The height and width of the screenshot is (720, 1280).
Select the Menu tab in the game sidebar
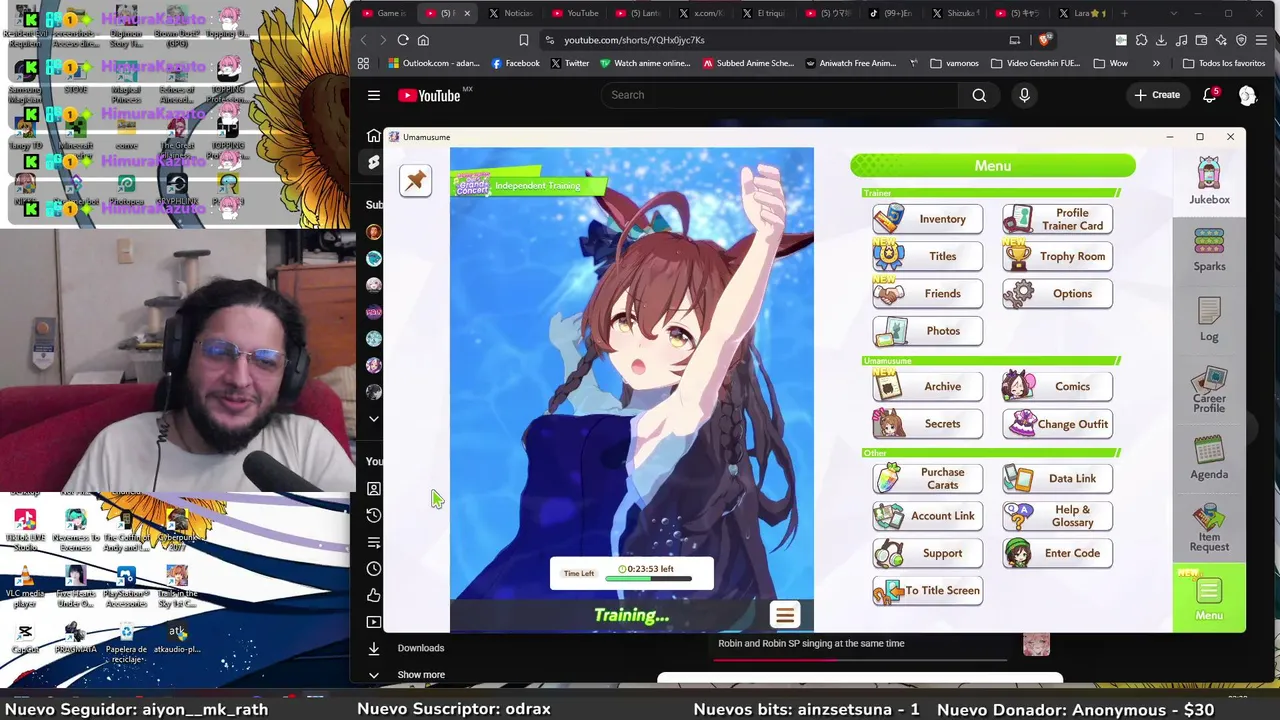pyautogui.click(x=1209, y=597)
